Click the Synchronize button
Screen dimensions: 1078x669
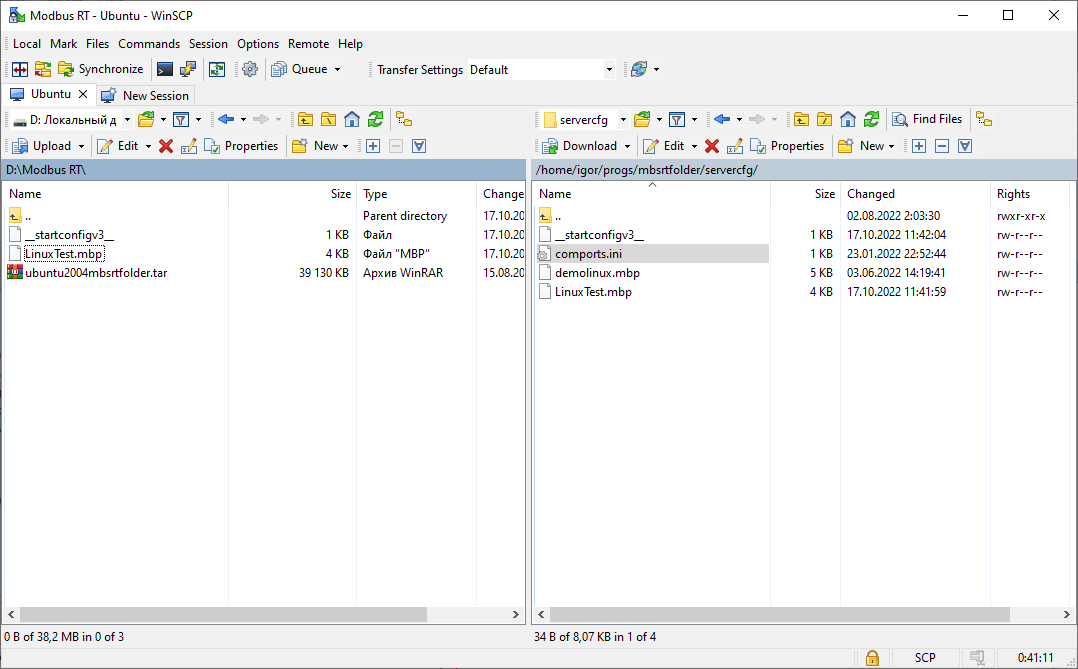pos(101,69)
